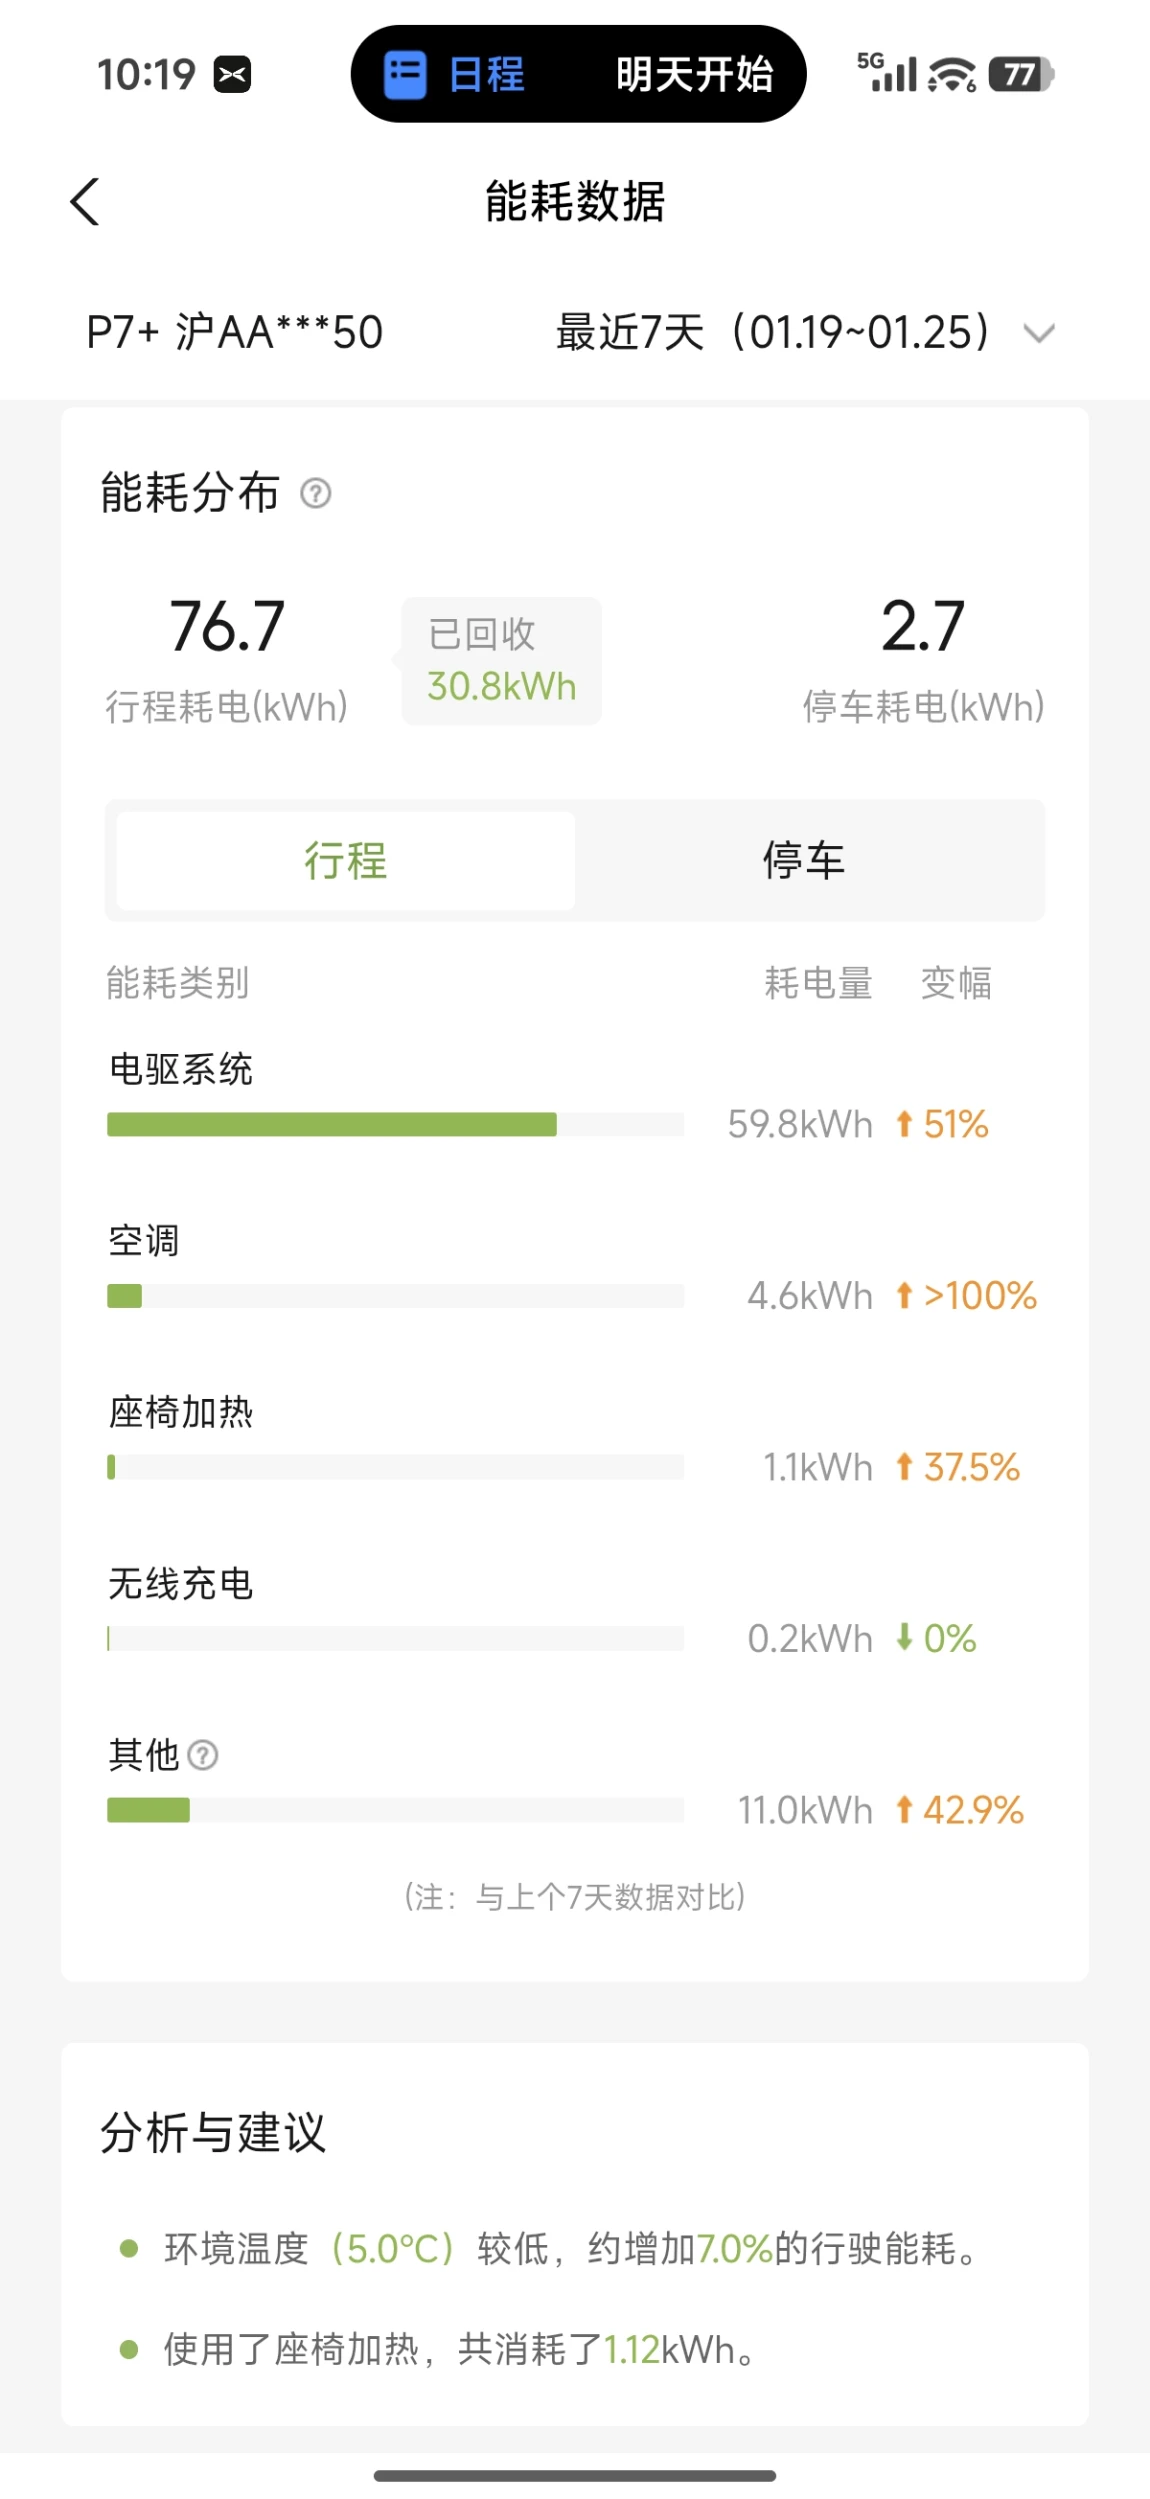1150x2499 pixels.
Task: Tap the 2.7 parking consumption figure
Action: pyautogui.click(x=922, y=627)
